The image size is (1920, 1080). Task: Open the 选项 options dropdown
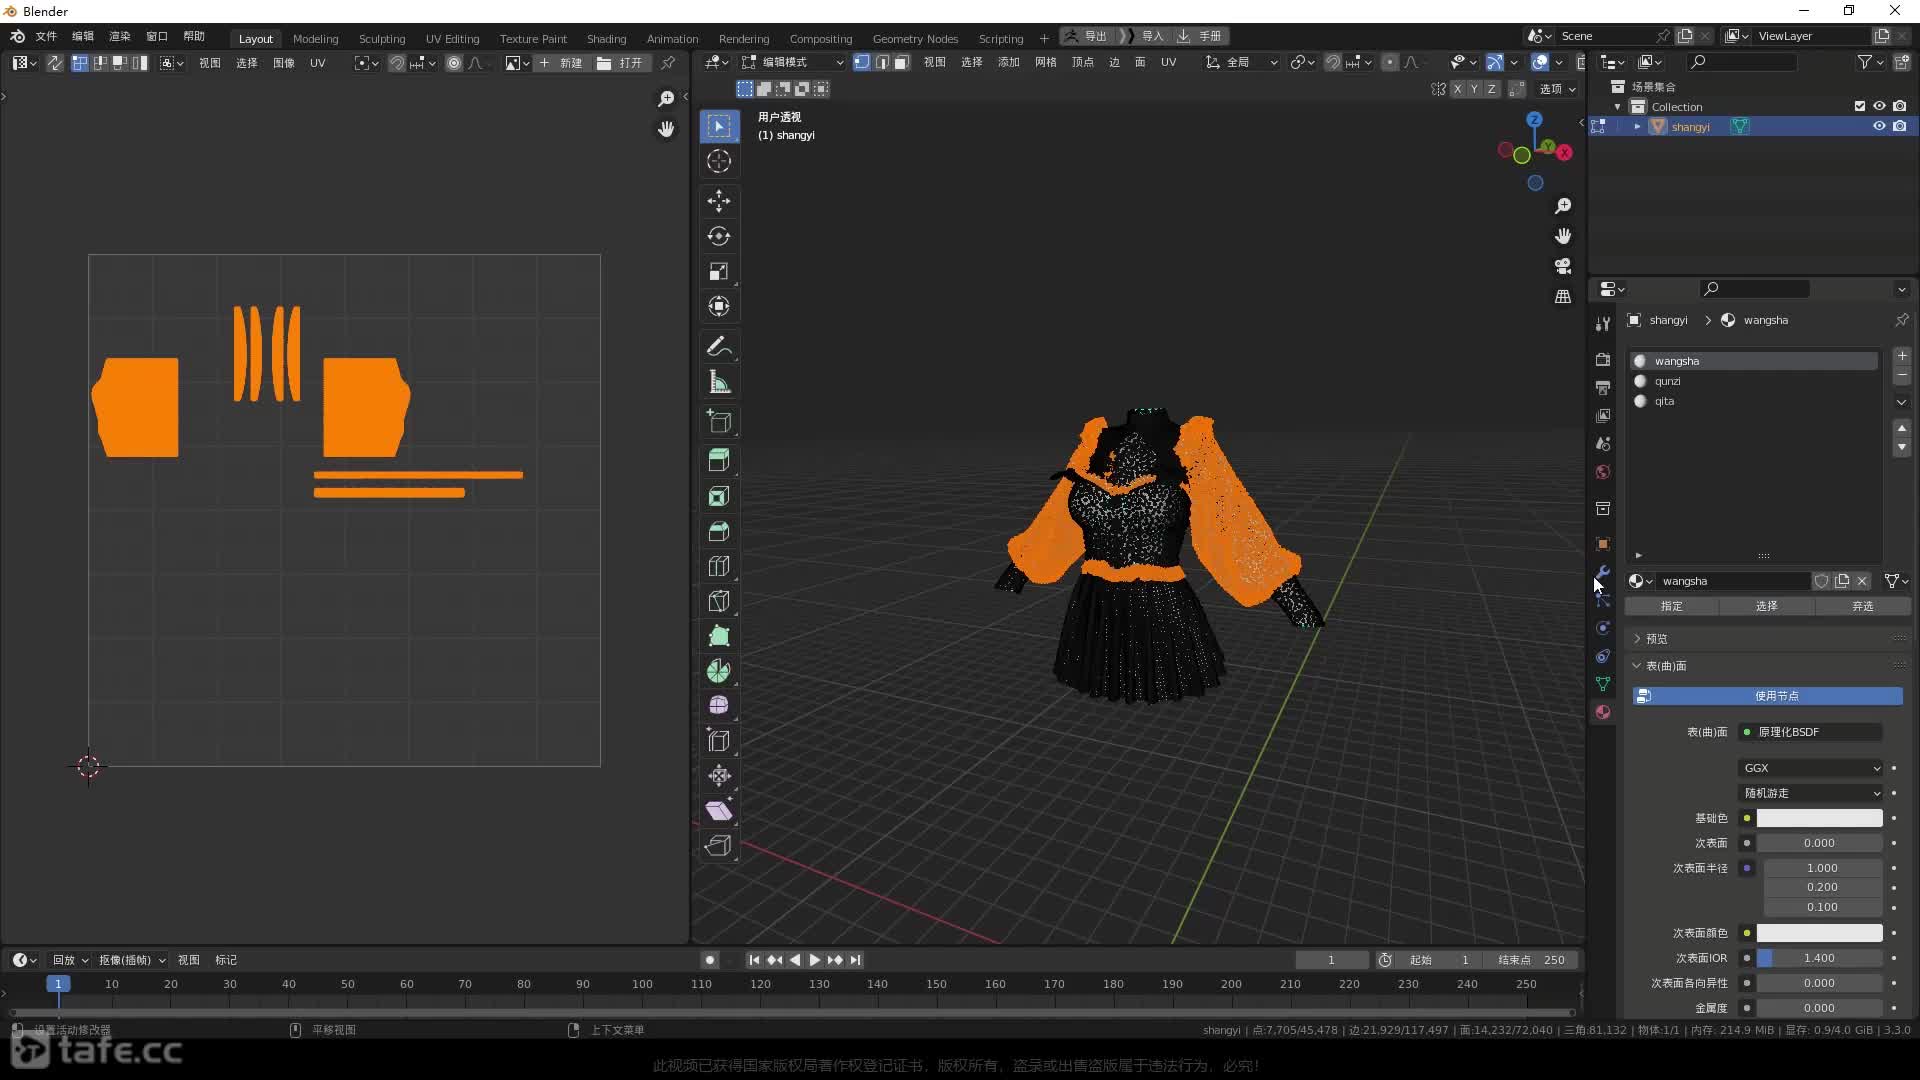tap(1557, 89)
